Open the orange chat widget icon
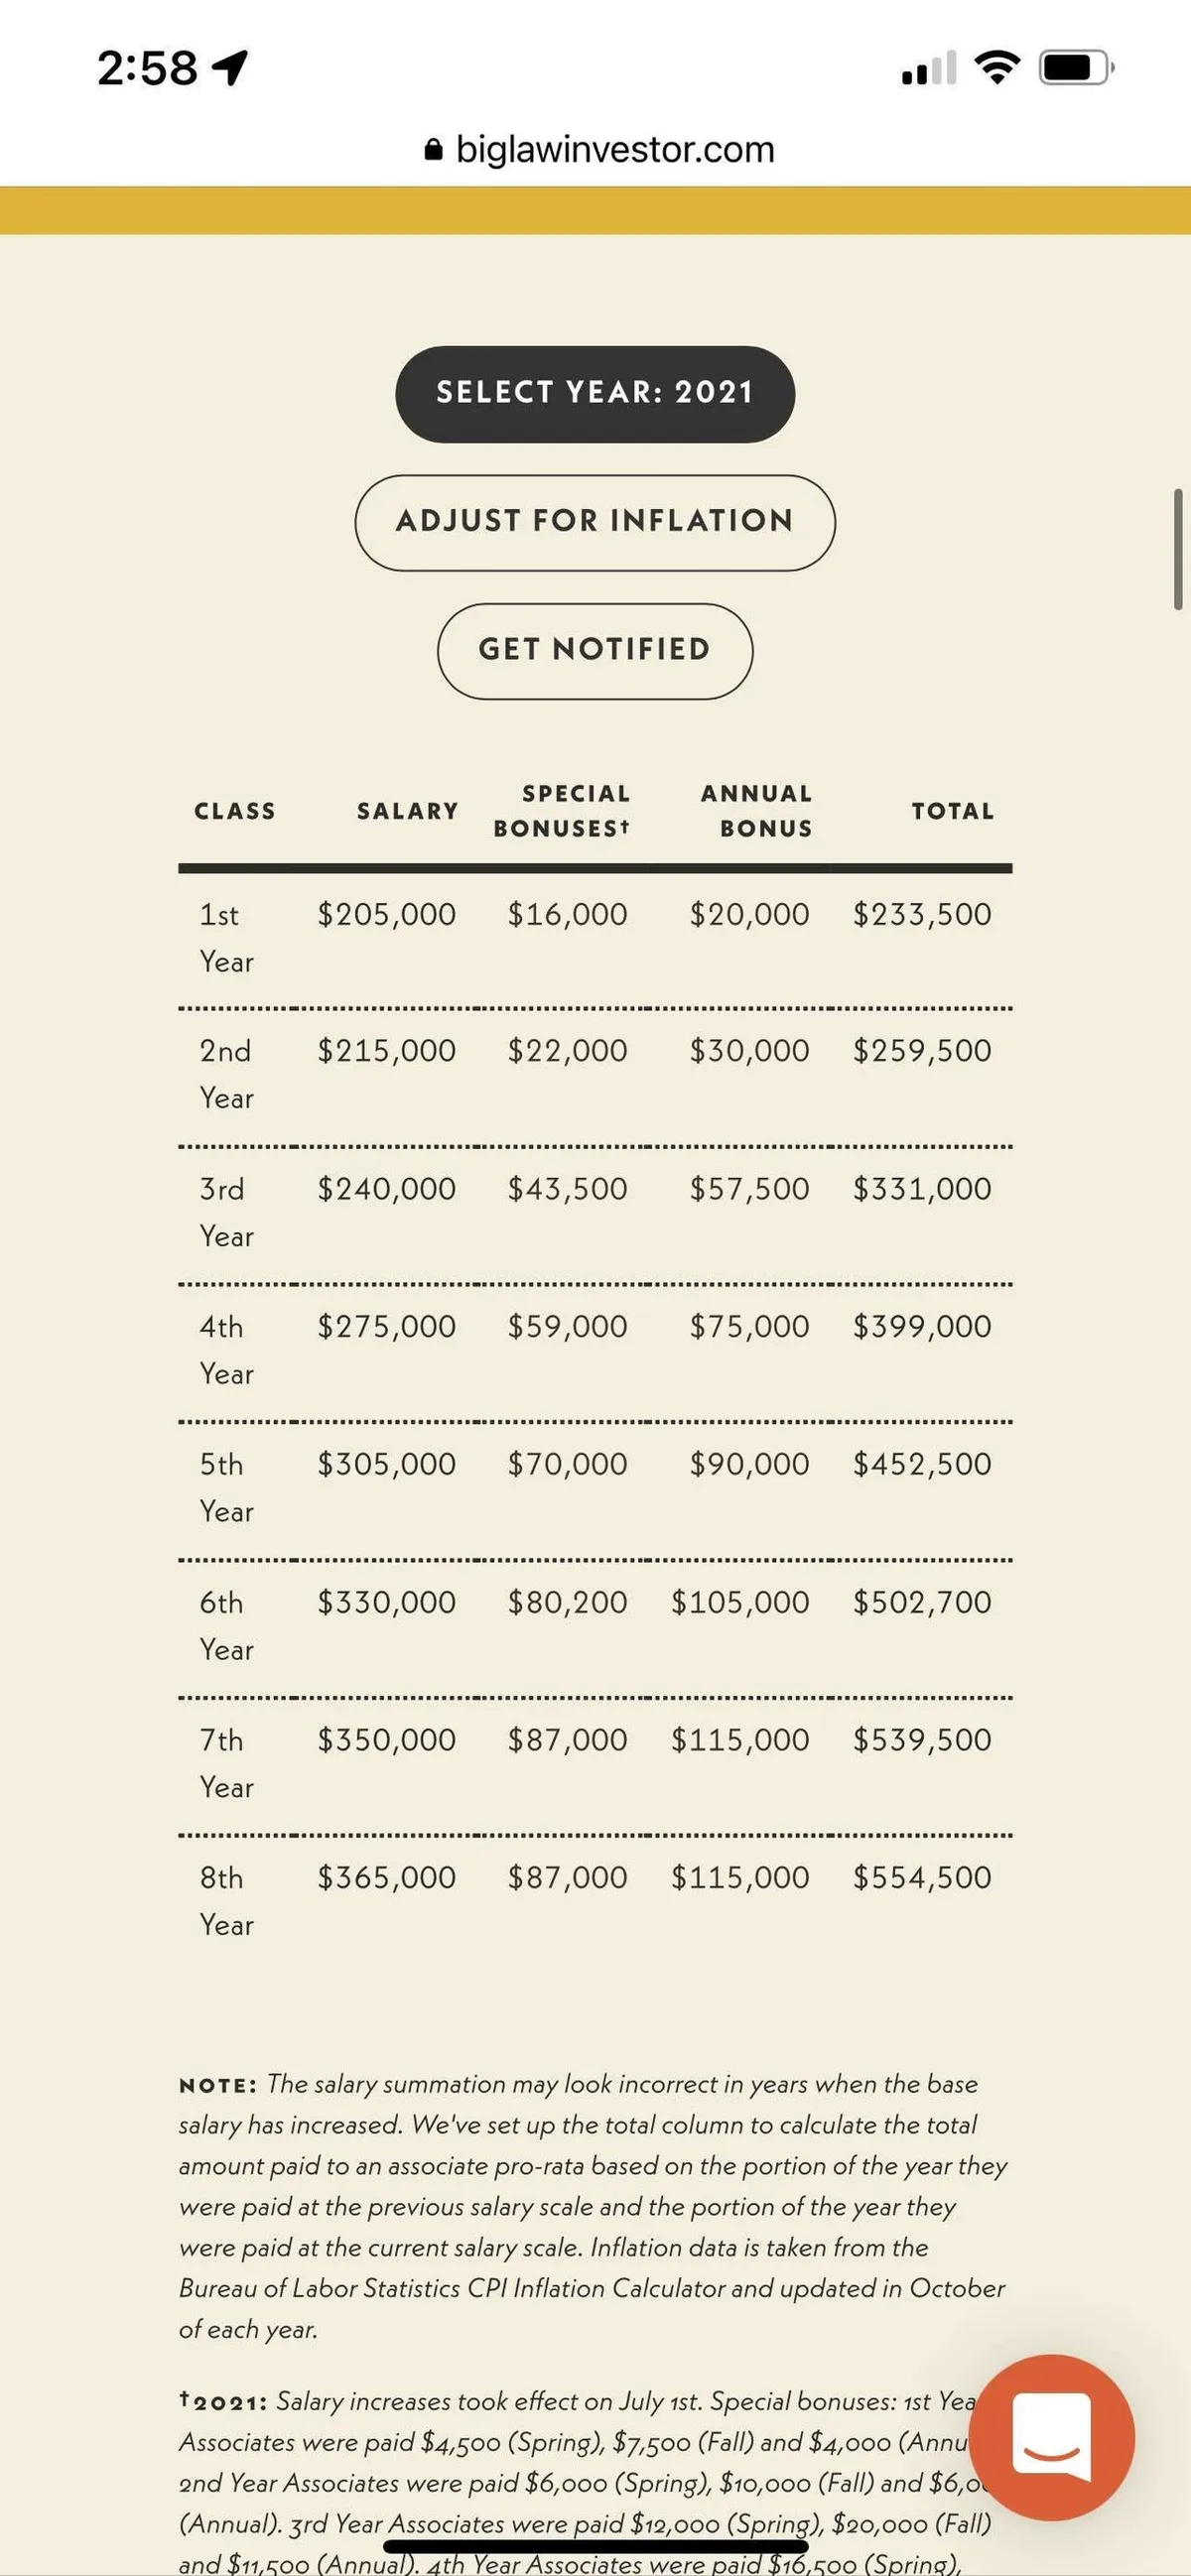1191x2576 pixels. tap(1051, 2436)
